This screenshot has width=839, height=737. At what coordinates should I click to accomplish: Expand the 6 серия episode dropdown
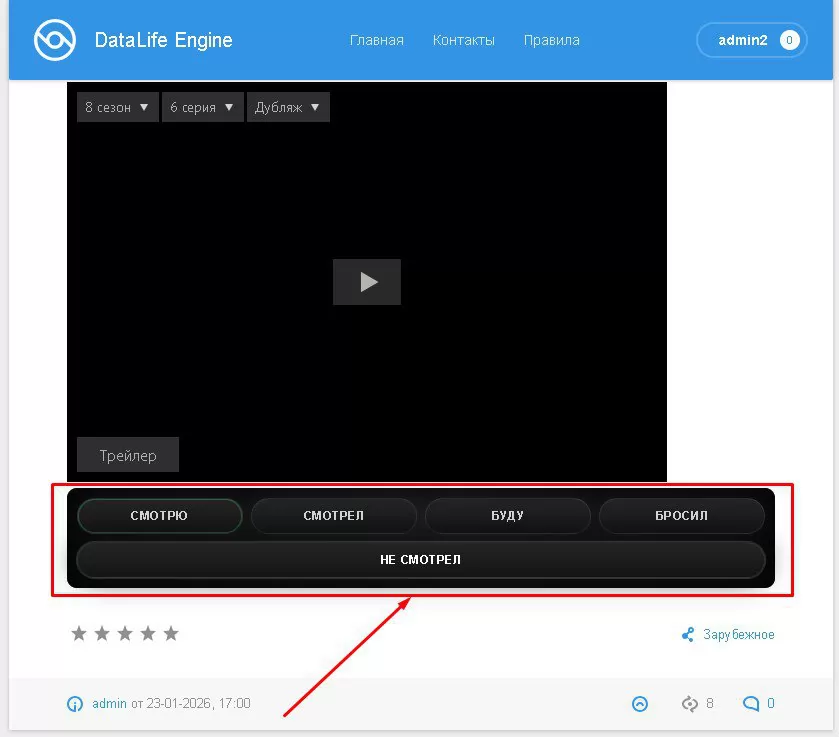pos(202,107)
